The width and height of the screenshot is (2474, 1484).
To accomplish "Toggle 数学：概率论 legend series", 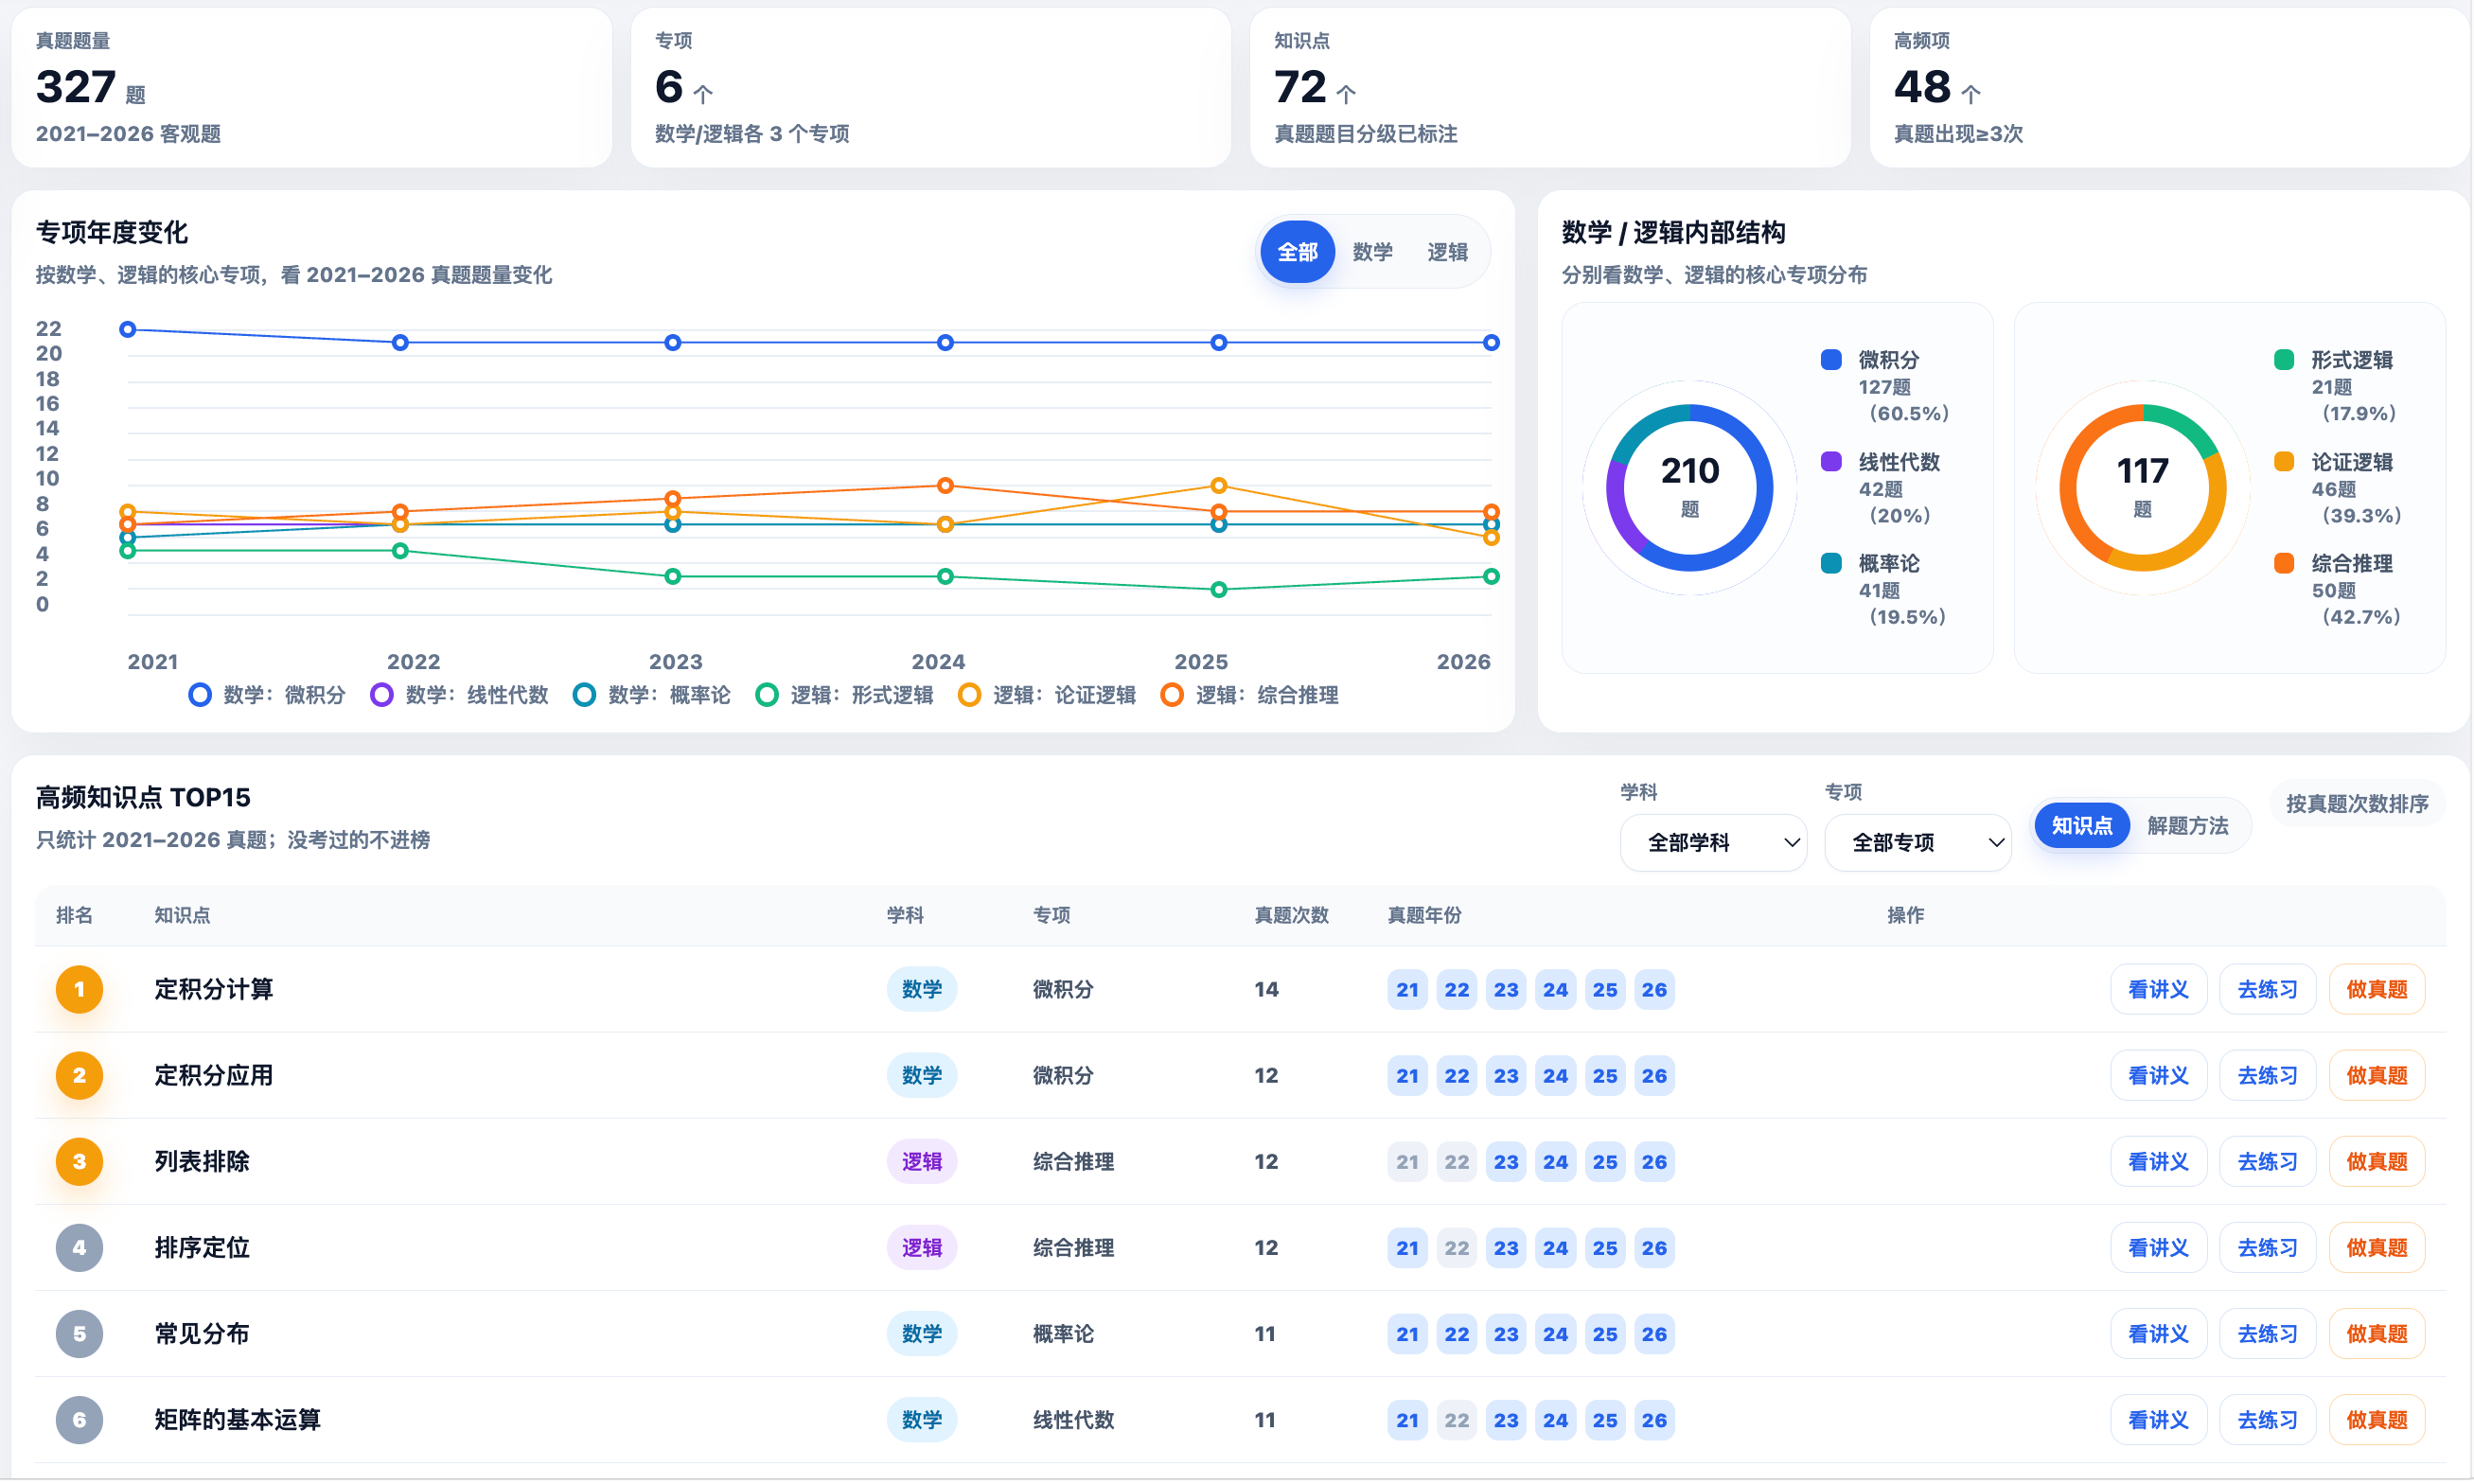I will [x=652, y=695].
